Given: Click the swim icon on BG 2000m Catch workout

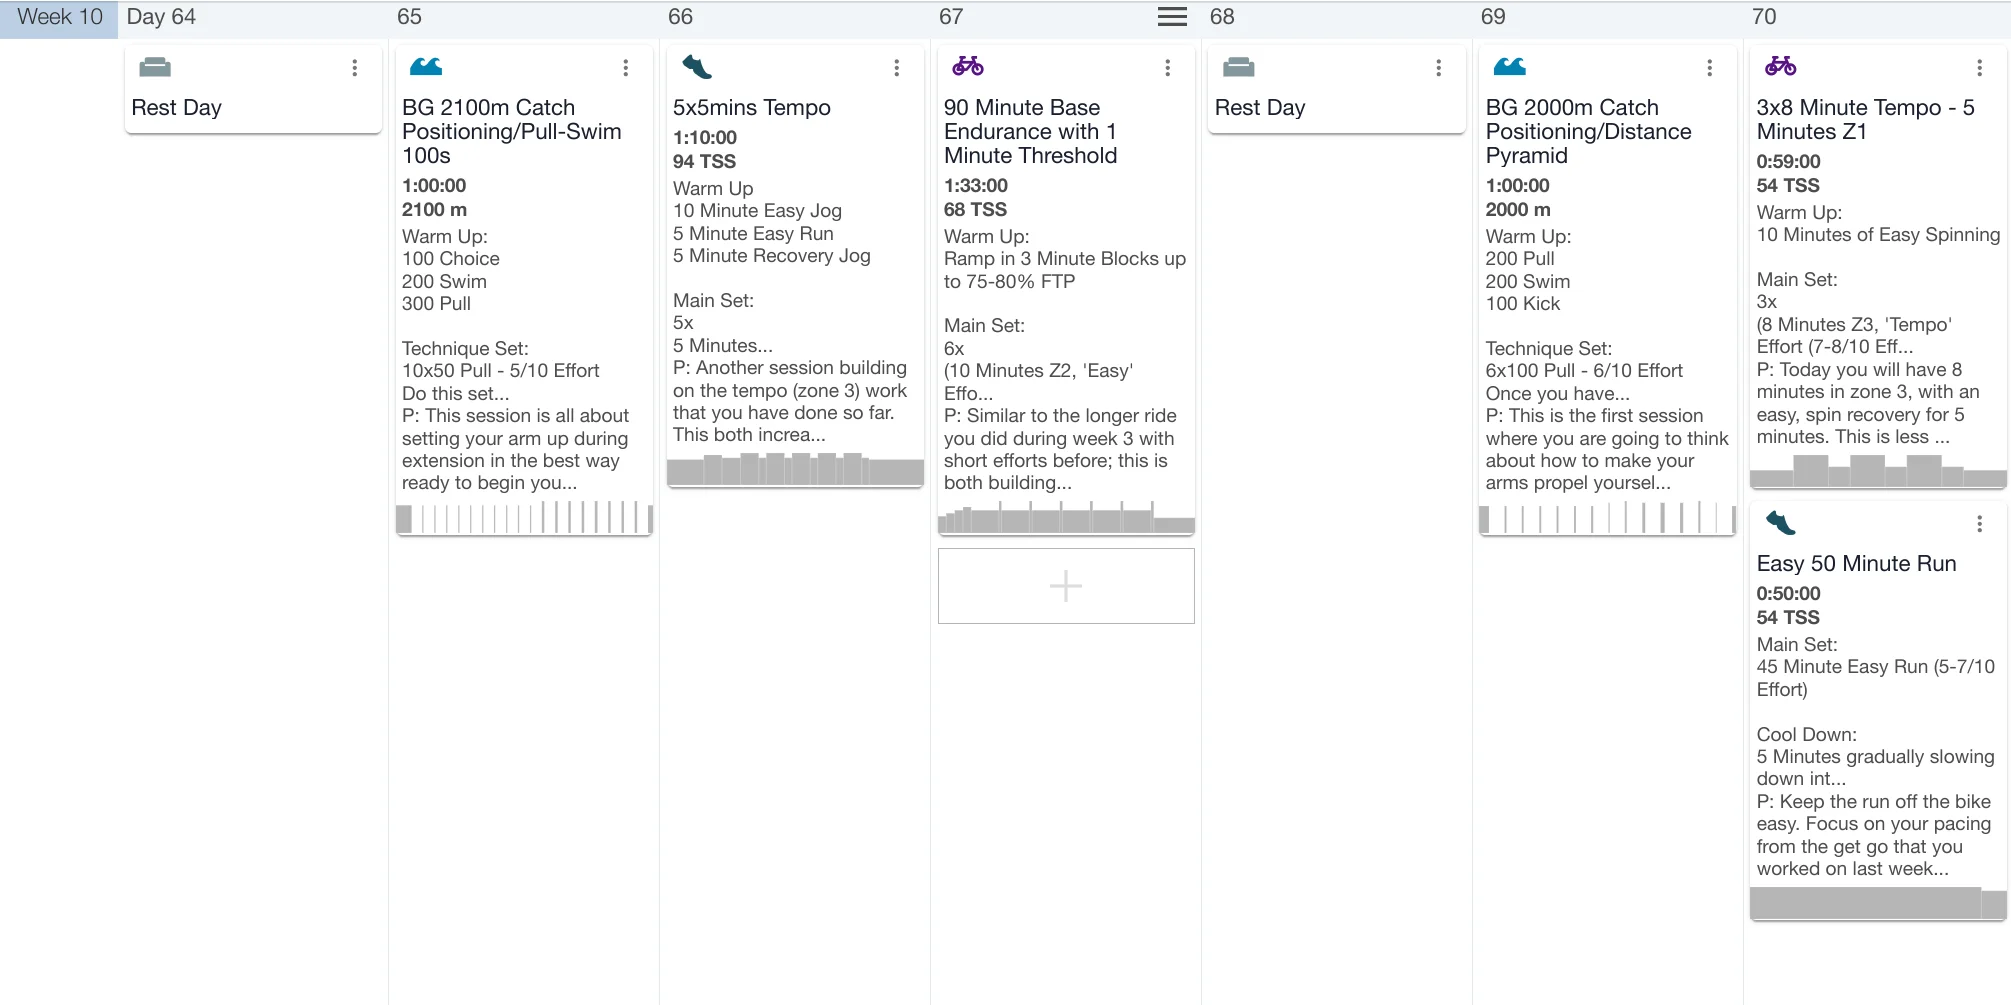Looking at the screenshot, I should click(1509, 67).
